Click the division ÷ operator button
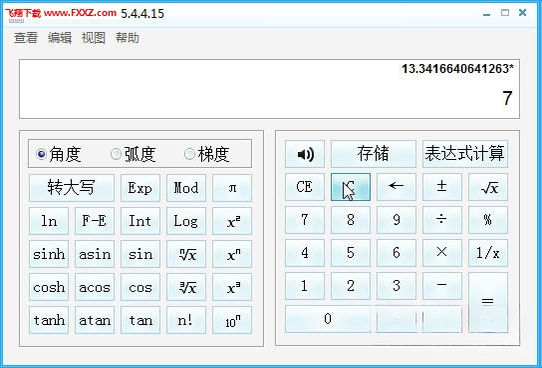 [x=442, y=220]
